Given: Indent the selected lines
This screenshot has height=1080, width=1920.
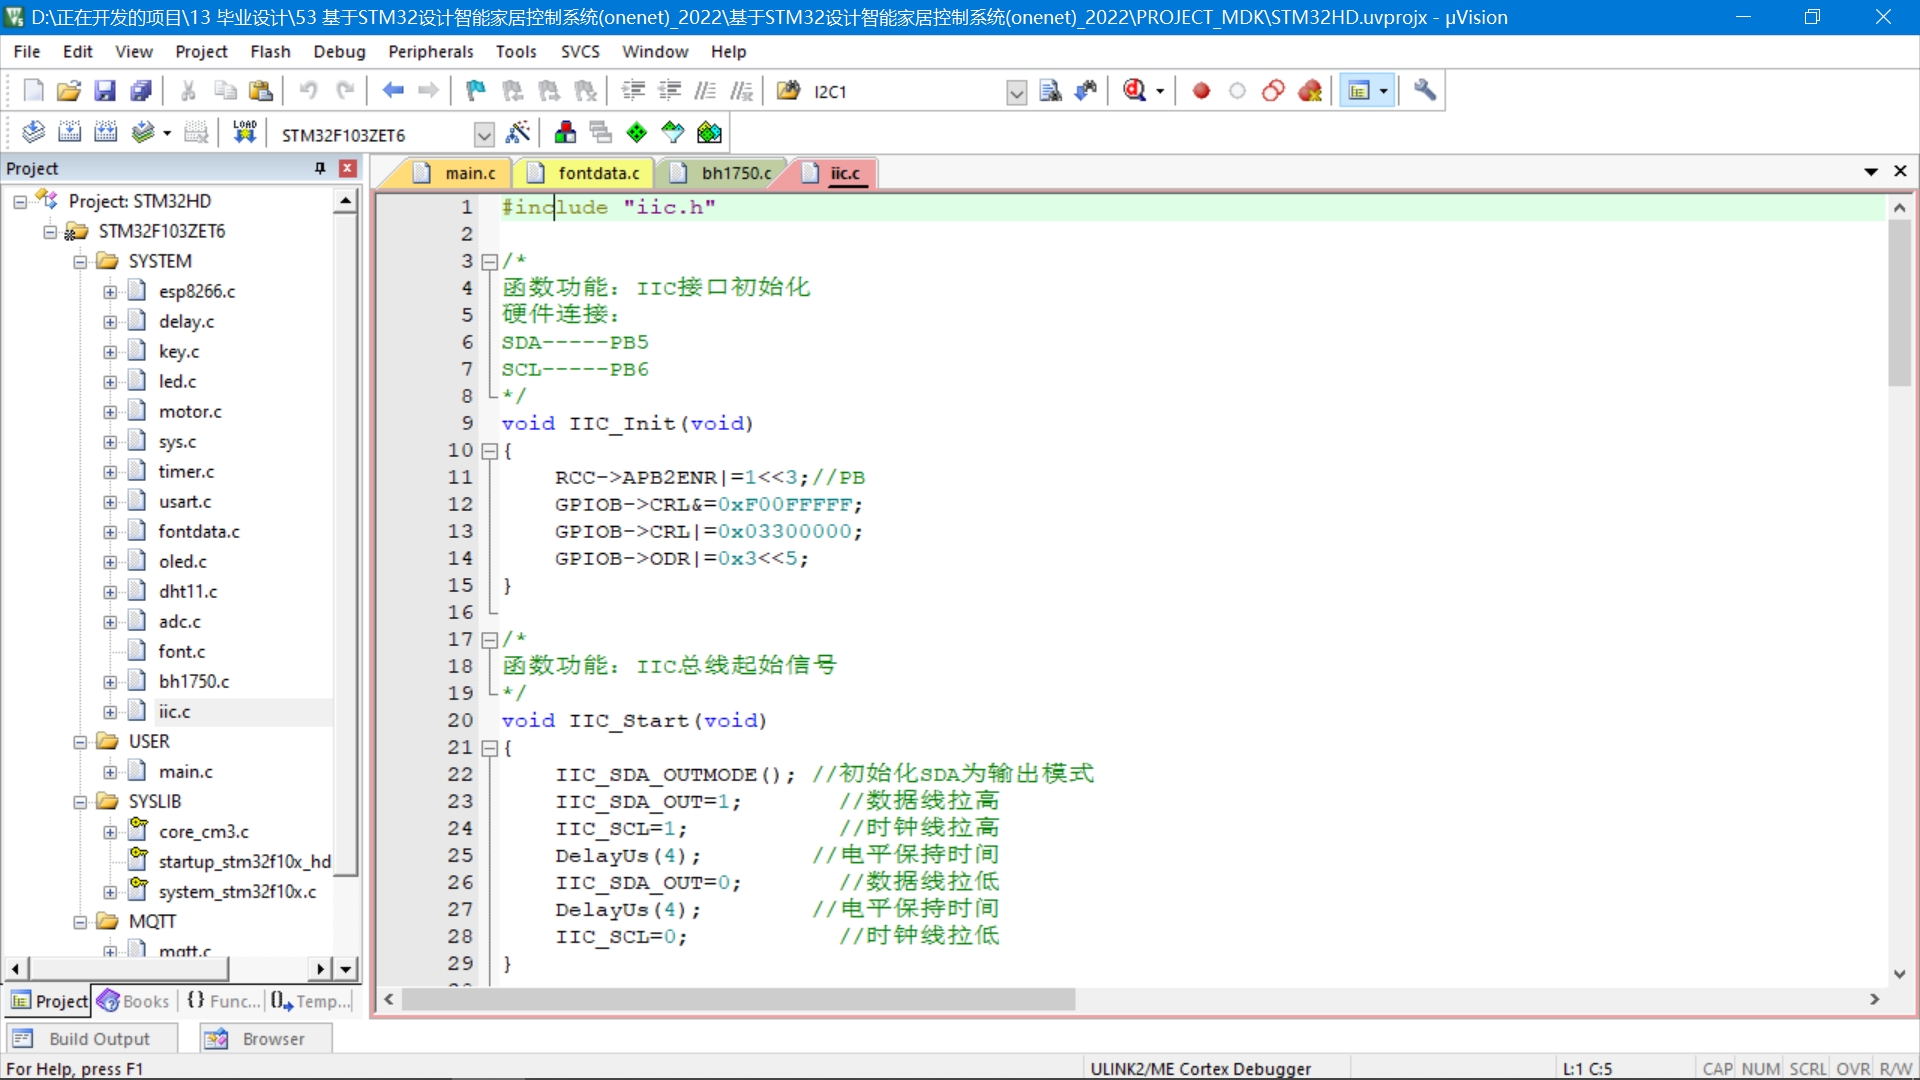Looking at the screenshot, I should (633, 91).
